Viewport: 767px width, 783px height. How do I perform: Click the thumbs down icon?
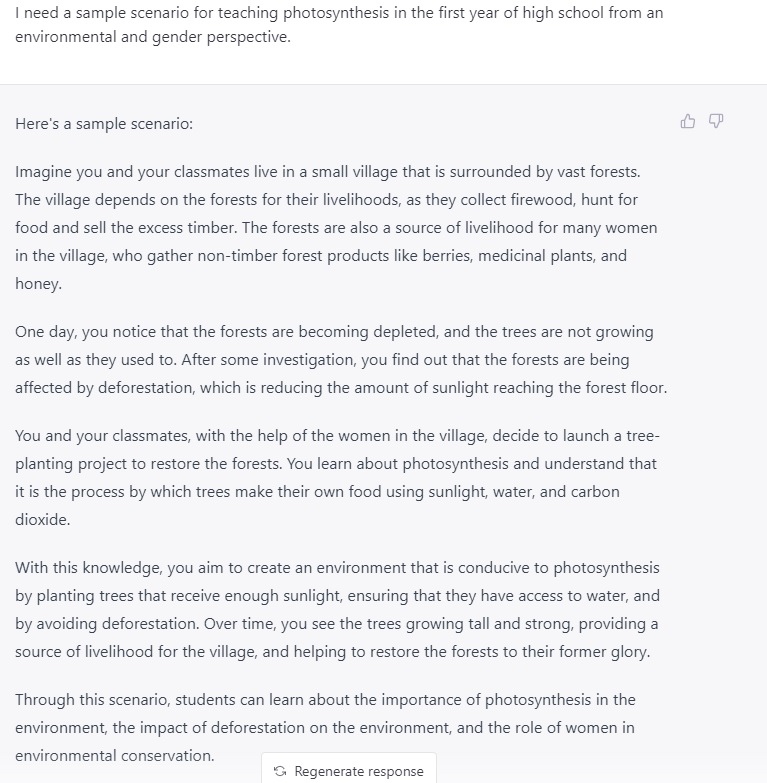(x=716, y=121)
